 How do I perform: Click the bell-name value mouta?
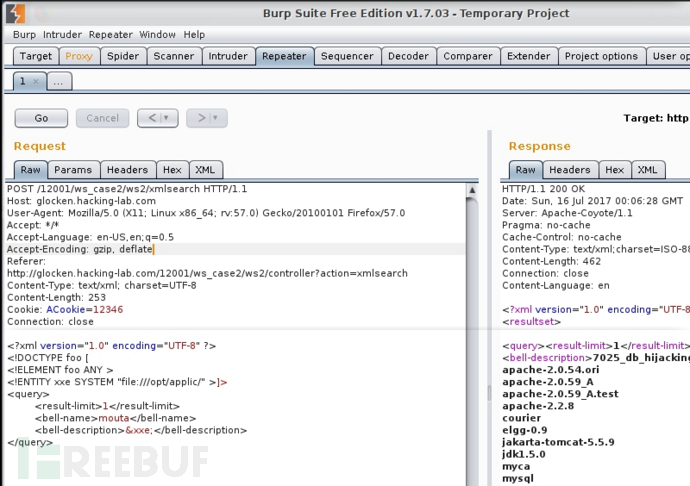point(114,418)
